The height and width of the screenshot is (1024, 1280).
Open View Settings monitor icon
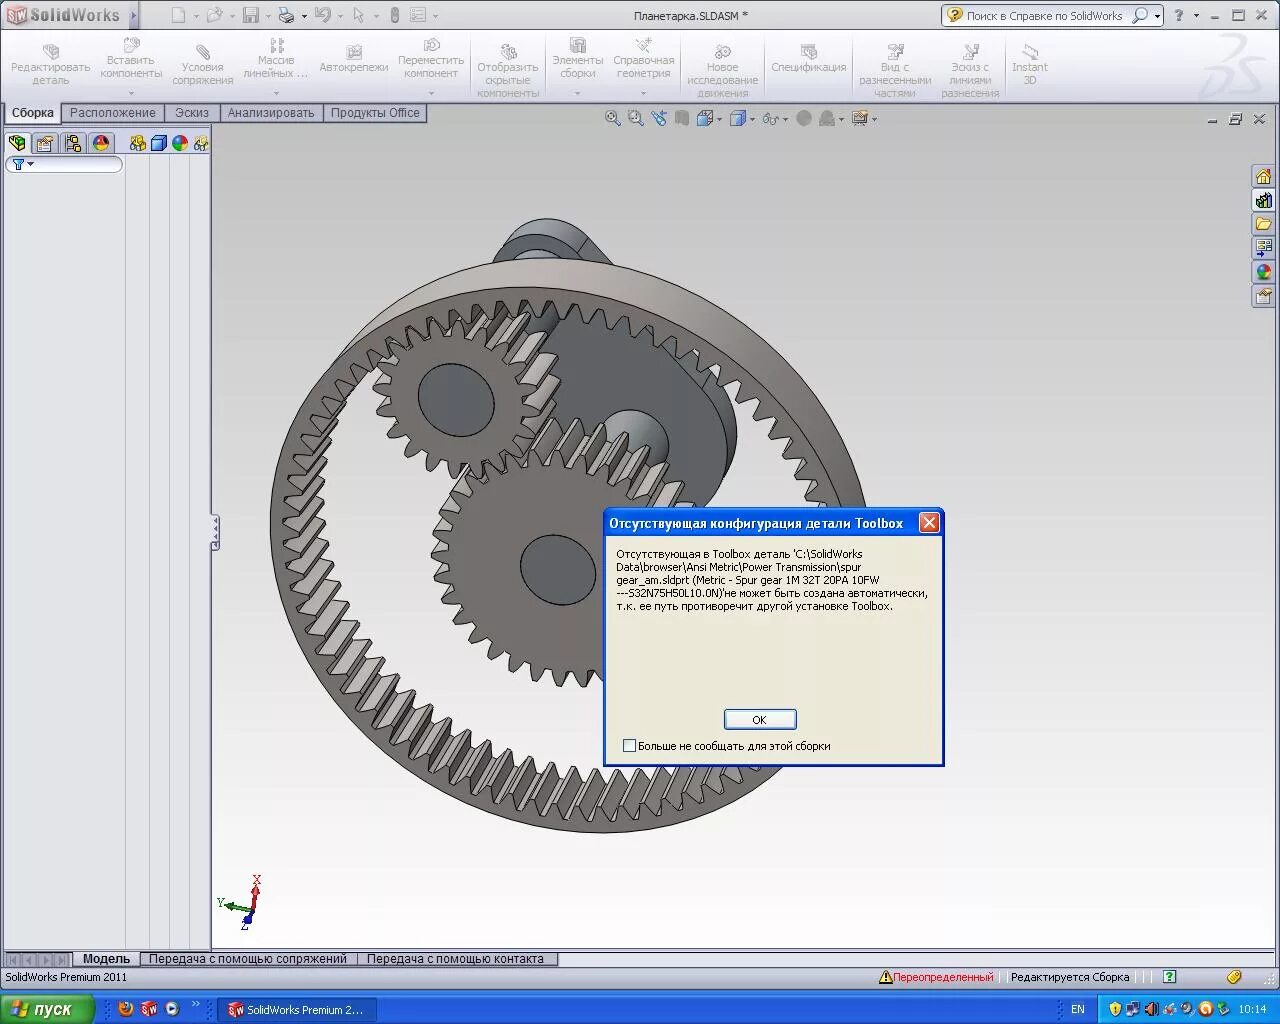pos(860,118)
